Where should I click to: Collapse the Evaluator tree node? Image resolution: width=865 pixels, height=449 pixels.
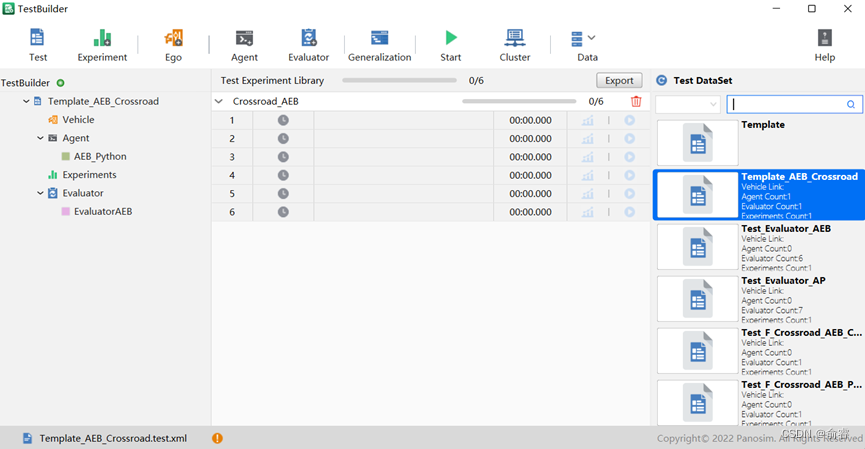40,193
